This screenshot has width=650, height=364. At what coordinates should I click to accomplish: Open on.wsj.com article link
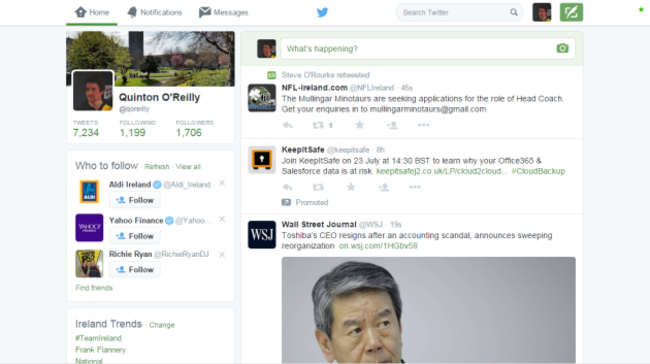pyautogui.click(x=378, y=246)
